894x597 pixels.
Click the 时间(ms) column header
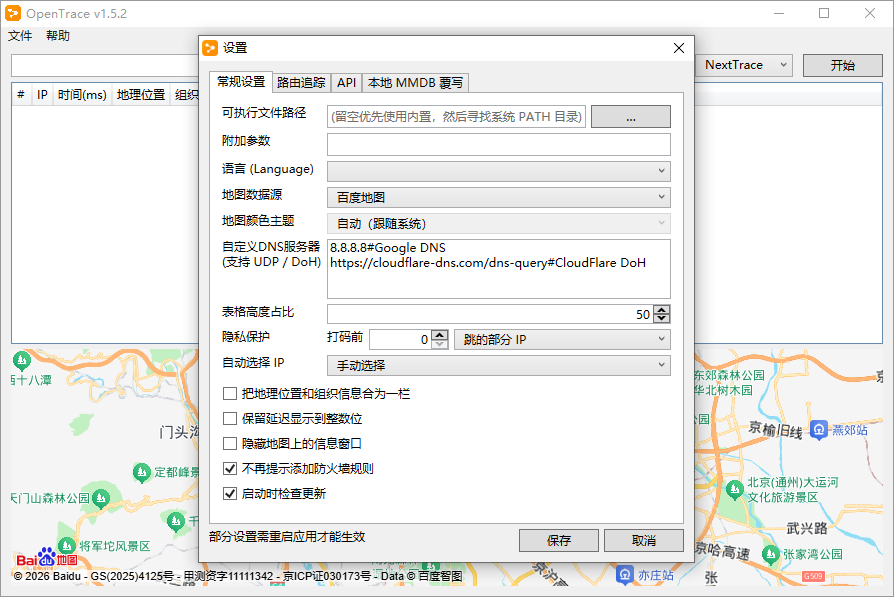[x=82, y=95]
